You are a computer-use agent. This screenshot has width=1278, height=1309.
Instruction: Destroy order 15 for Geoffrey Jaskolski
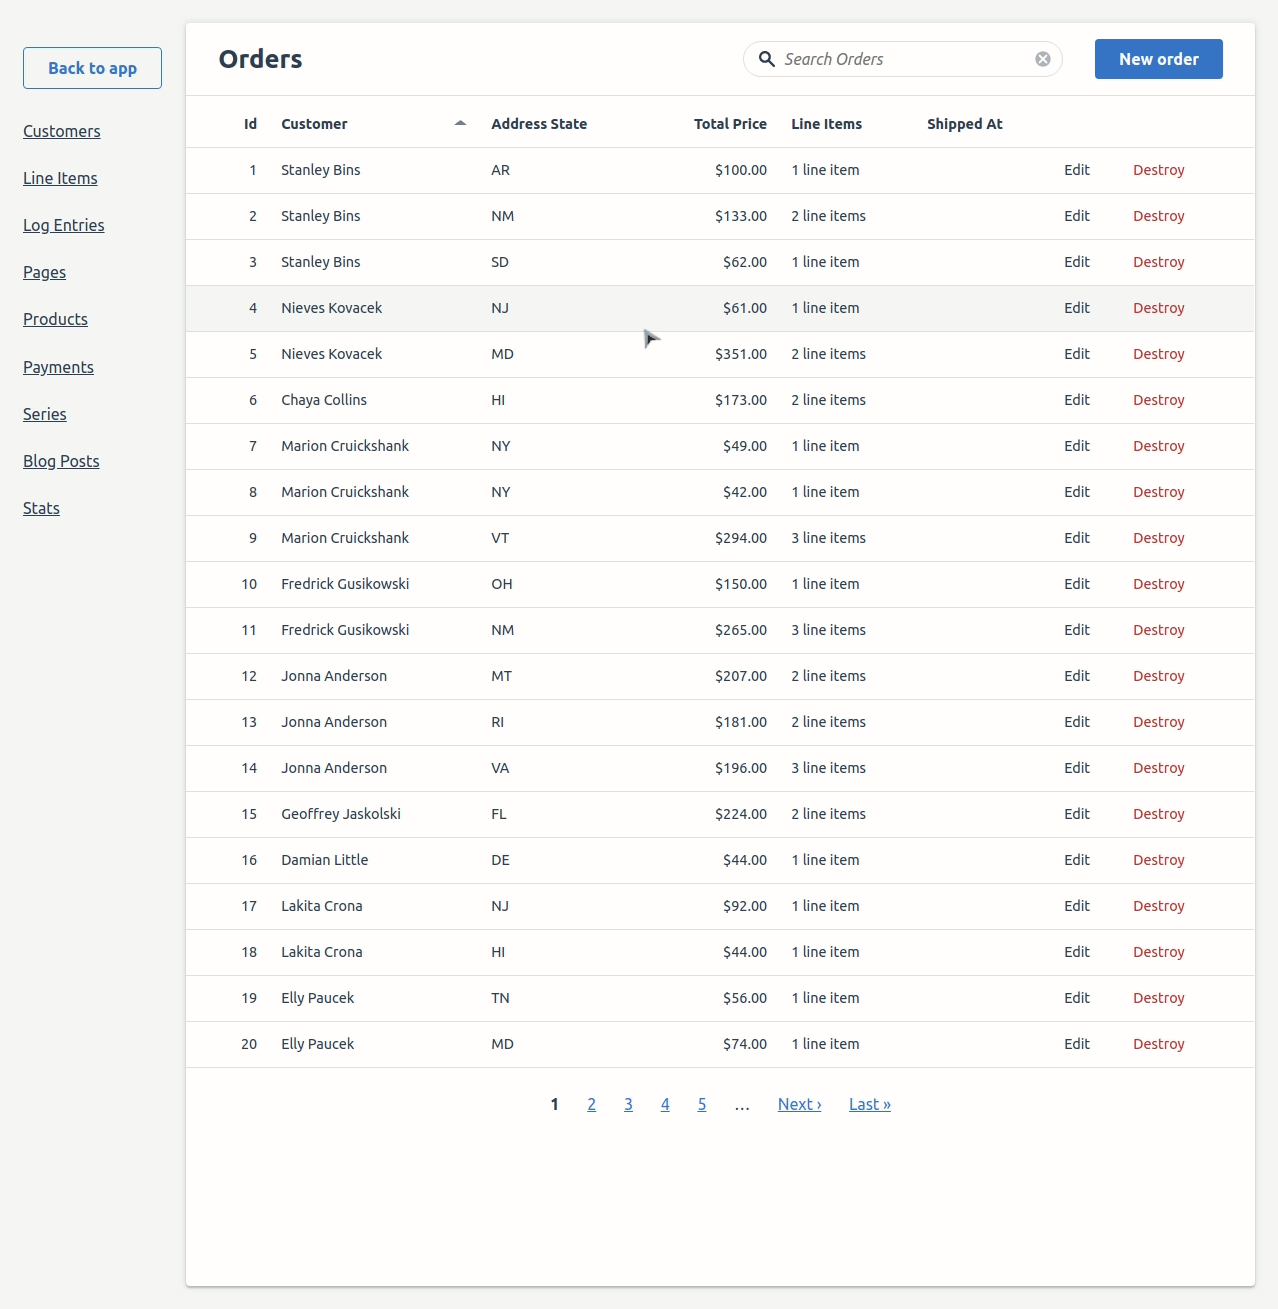click(1159, 814)
